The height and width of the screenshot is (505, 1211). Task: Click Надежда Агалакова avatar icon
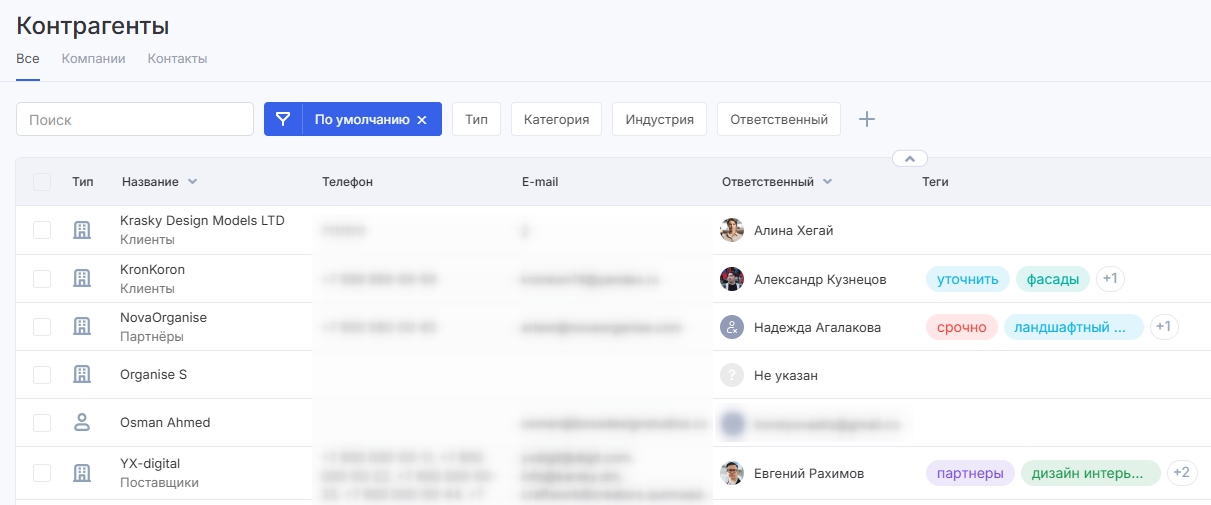click(x=732, y=327)
